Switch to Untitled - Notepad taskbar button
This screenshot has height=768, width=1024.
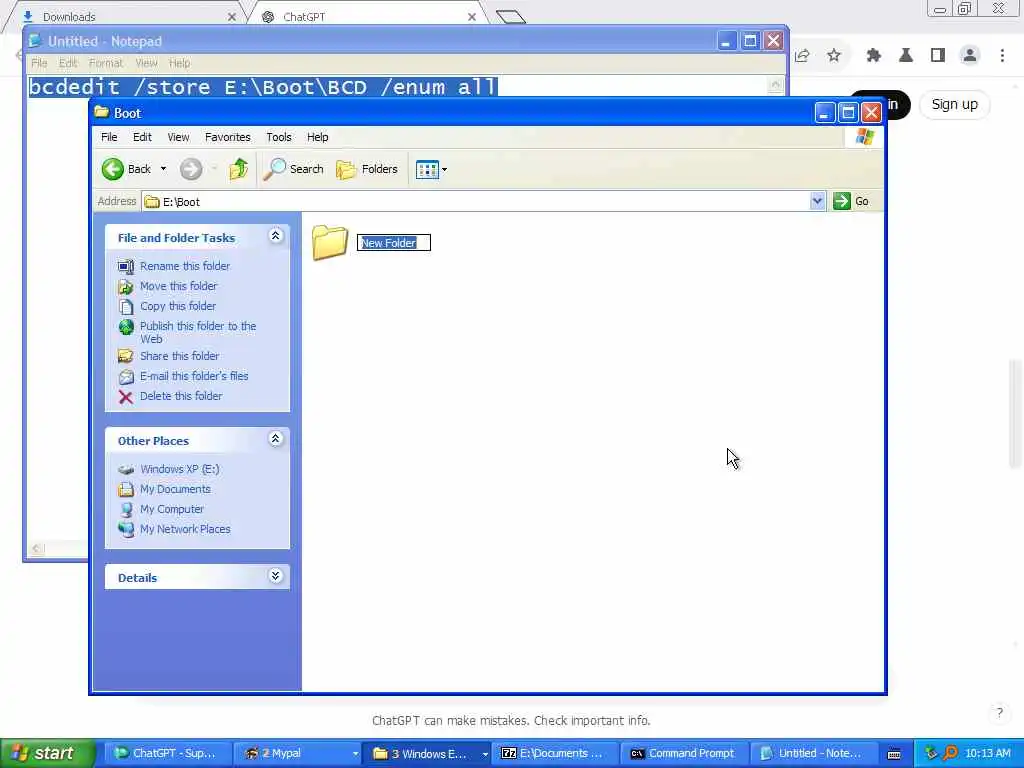point(812,753)
